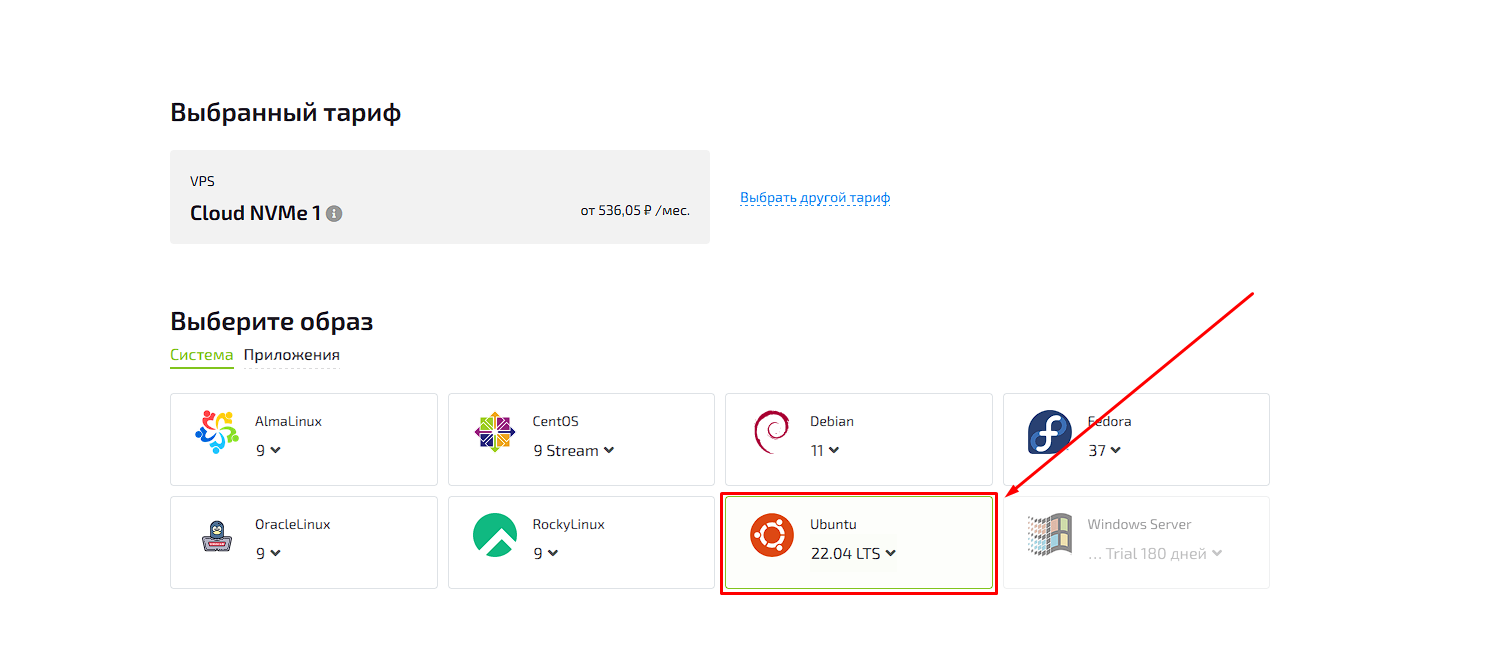Click the Выберите образ heading
This screenshot has height=658, width=1494.
tap(271, 321)
